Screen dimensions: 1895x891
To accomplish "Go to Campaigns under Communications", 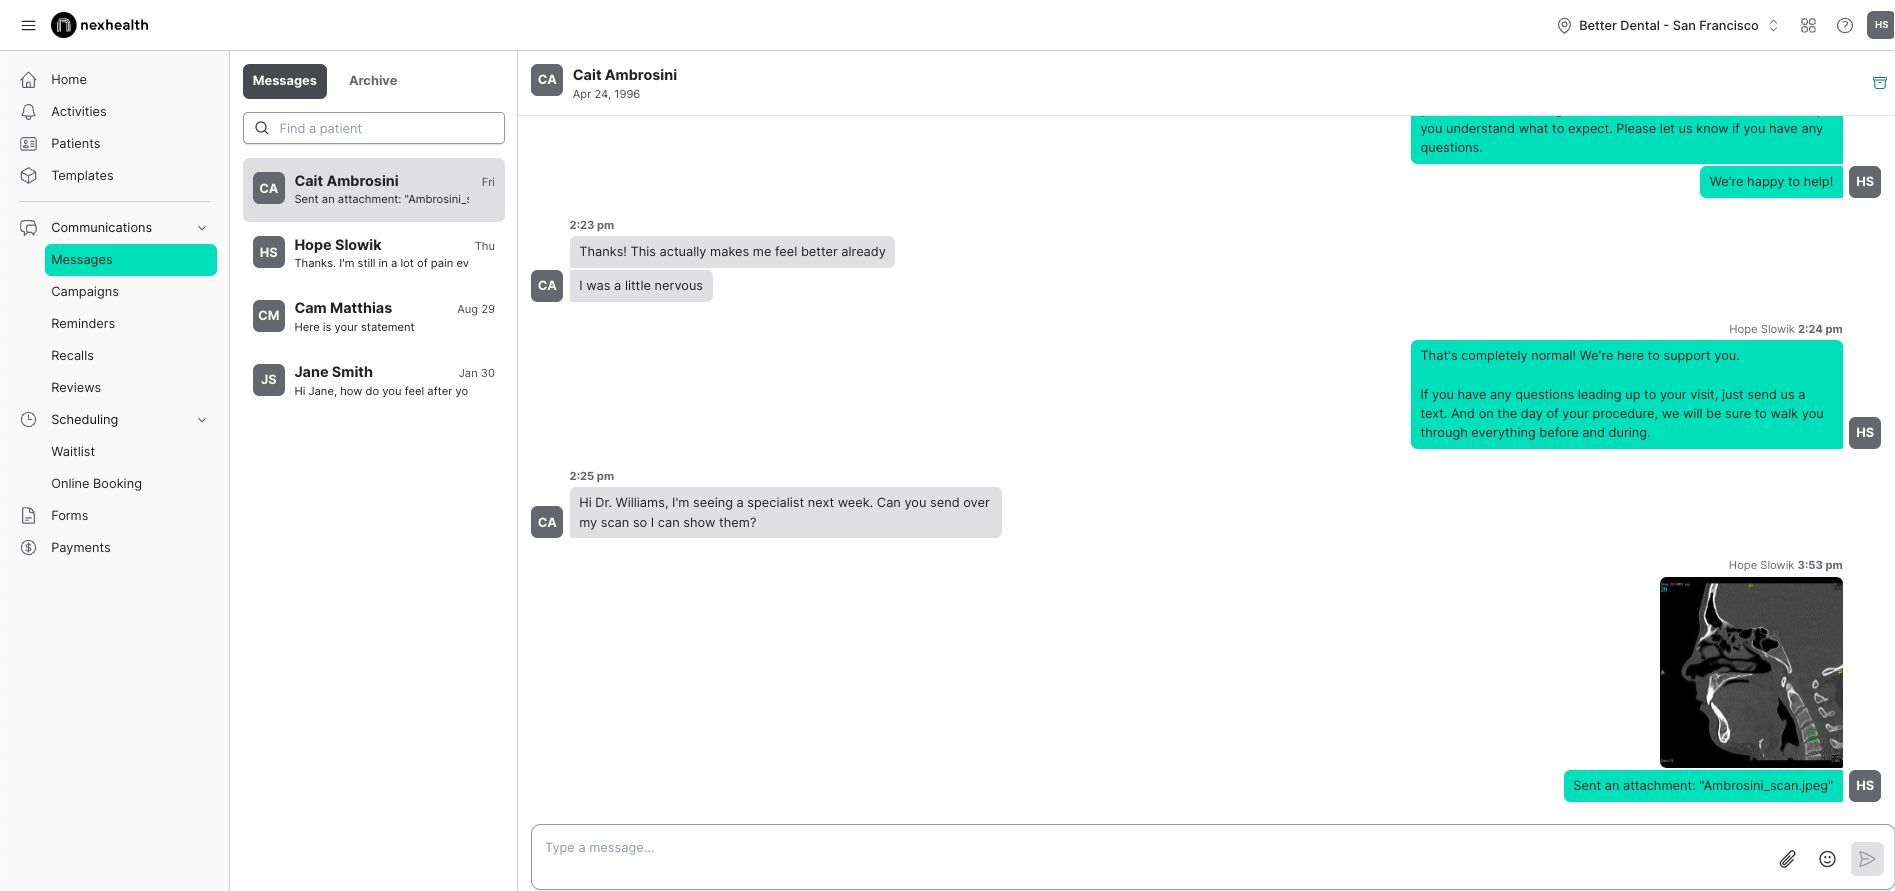I will tap(85, 291).
